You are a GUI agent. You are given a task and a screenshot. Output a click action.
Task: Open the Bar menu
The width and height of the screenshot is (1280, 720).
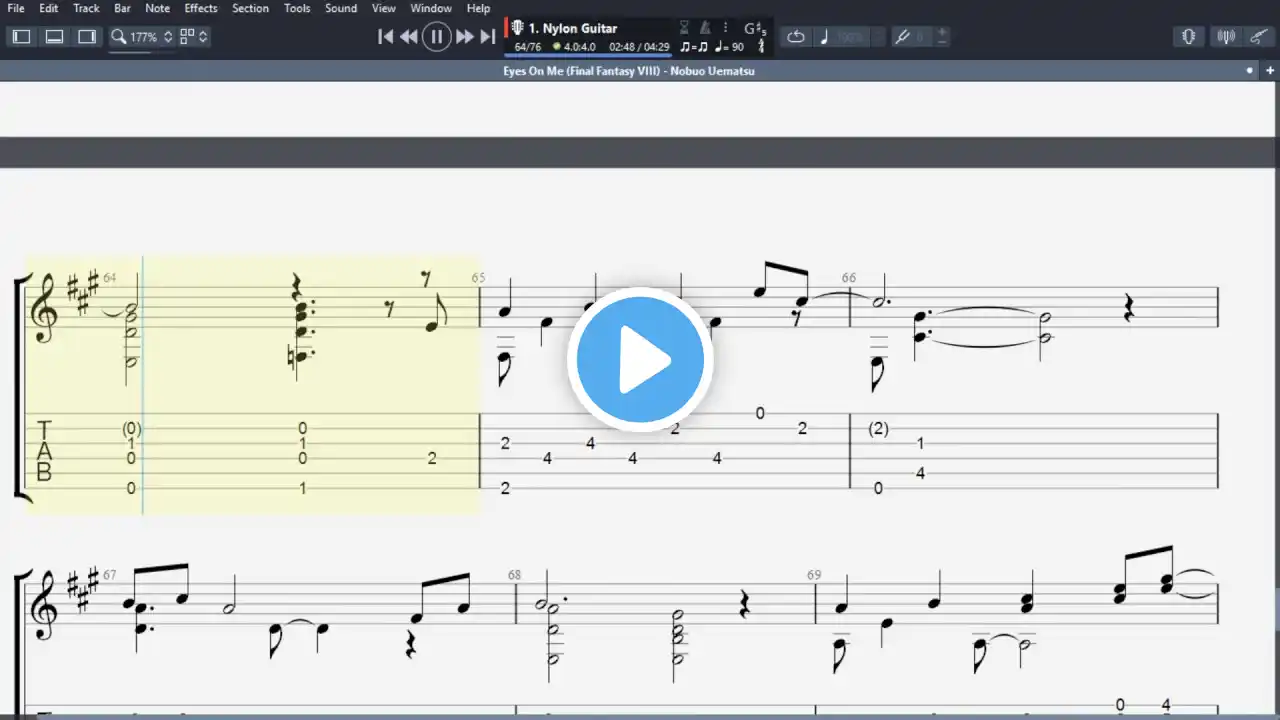click(122, 8)
